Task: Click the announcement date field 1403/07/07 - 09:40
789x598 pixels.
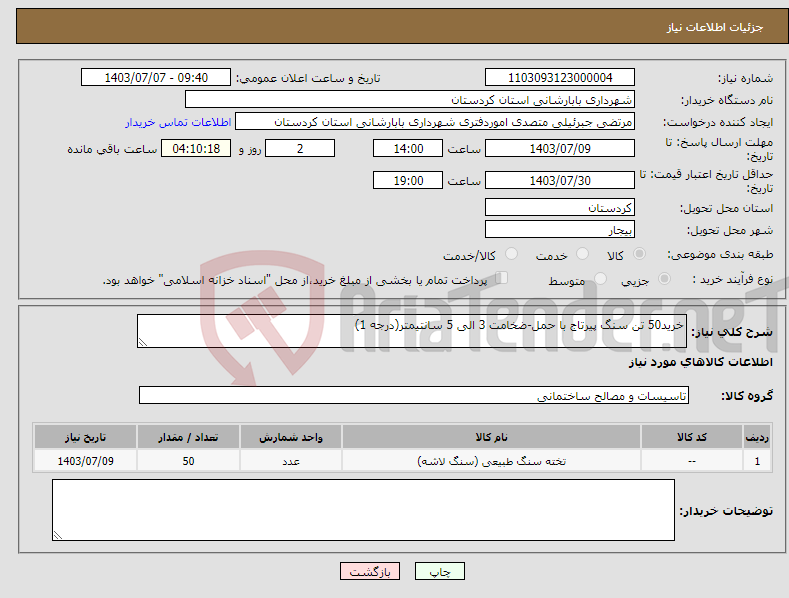Action: [x=156, y=78]
